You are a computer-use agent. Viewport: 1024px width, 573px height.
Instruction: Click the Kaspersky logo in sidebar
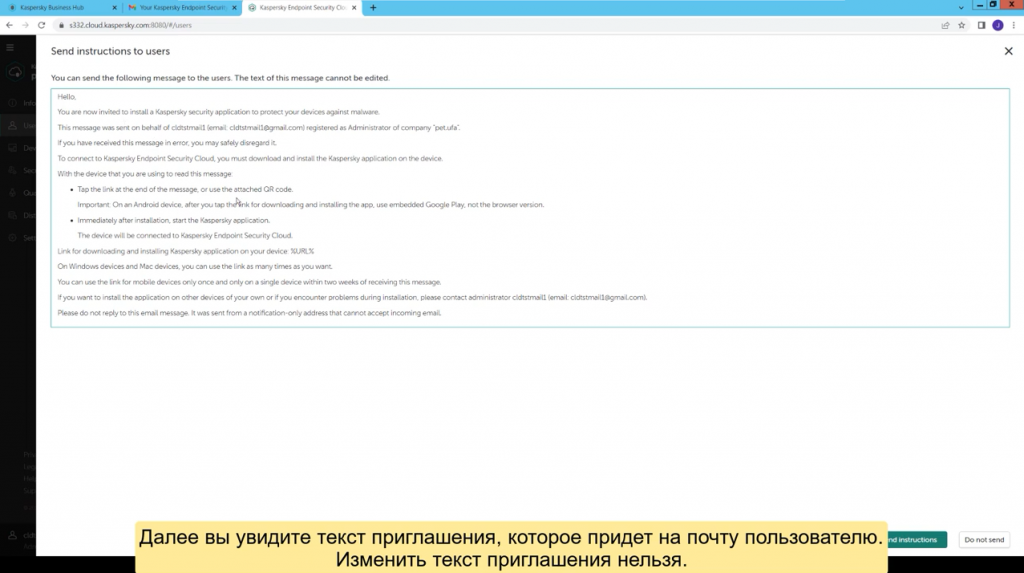point(16,72)
